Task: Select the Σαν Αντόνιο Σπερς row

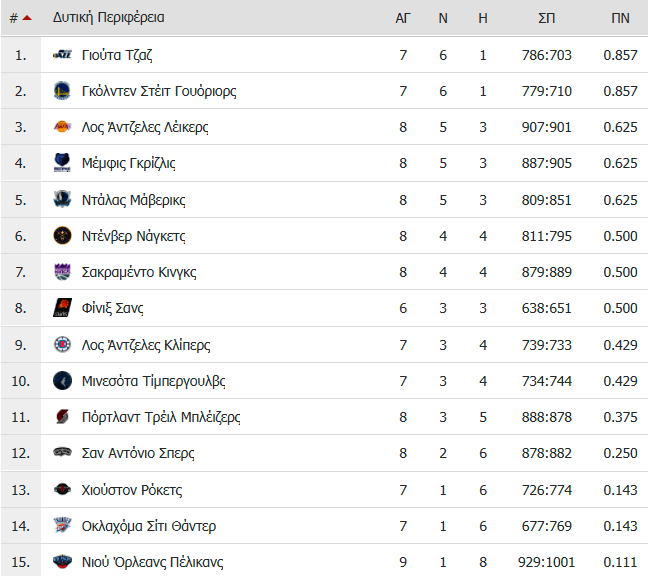Action: (x=324, y=453)
